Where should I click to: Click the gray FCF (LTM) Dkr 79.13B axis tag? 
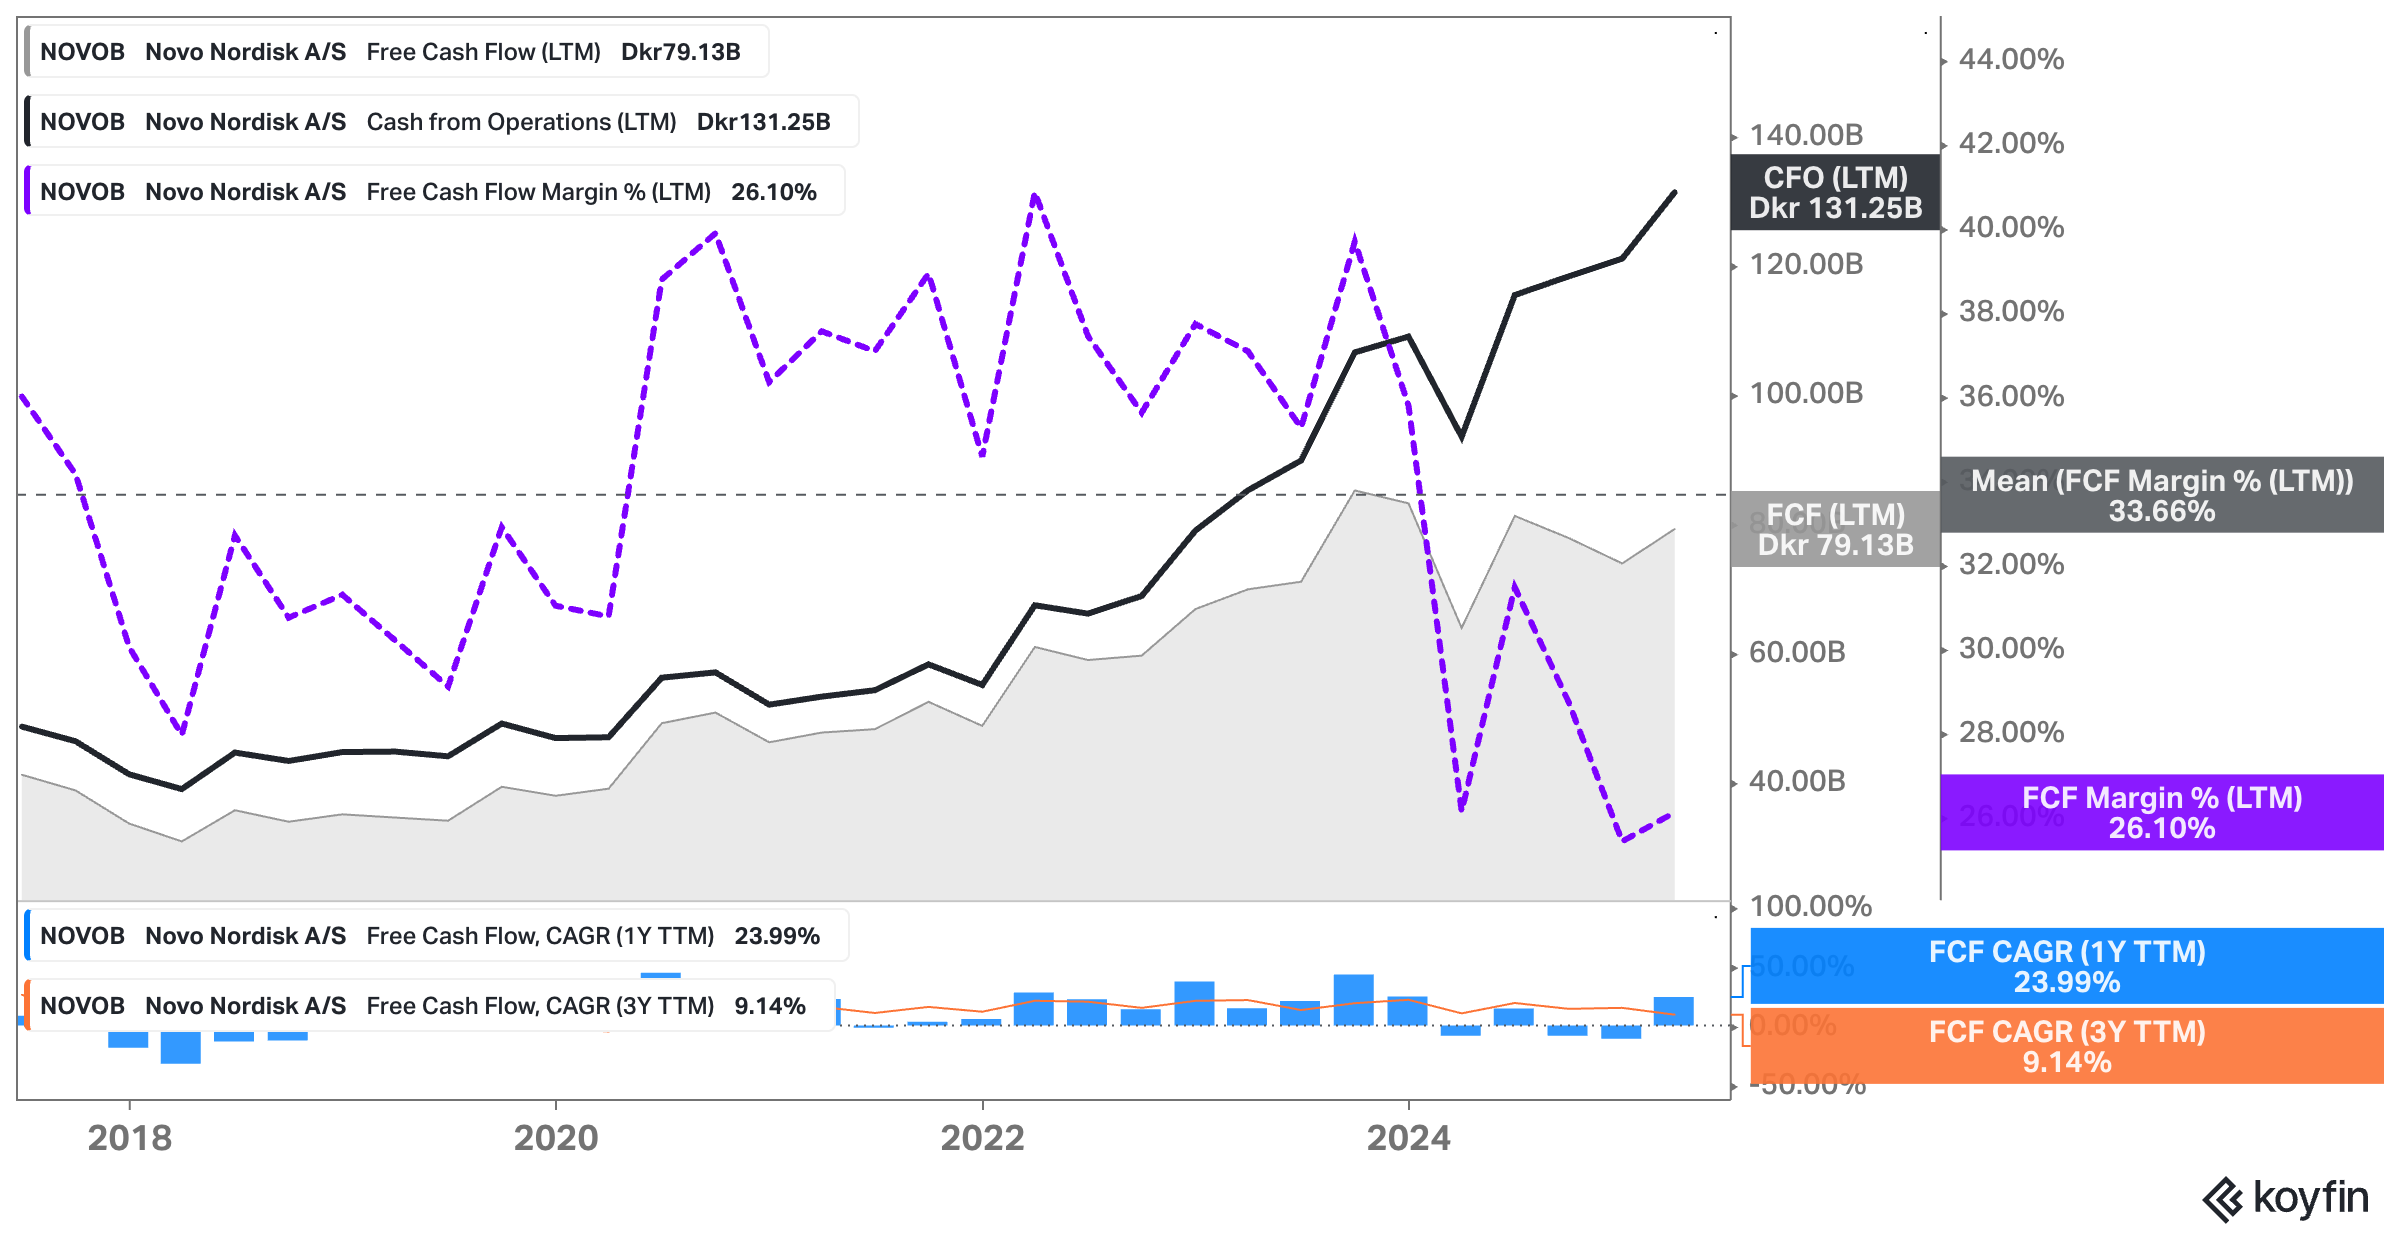pos(1835,530)
